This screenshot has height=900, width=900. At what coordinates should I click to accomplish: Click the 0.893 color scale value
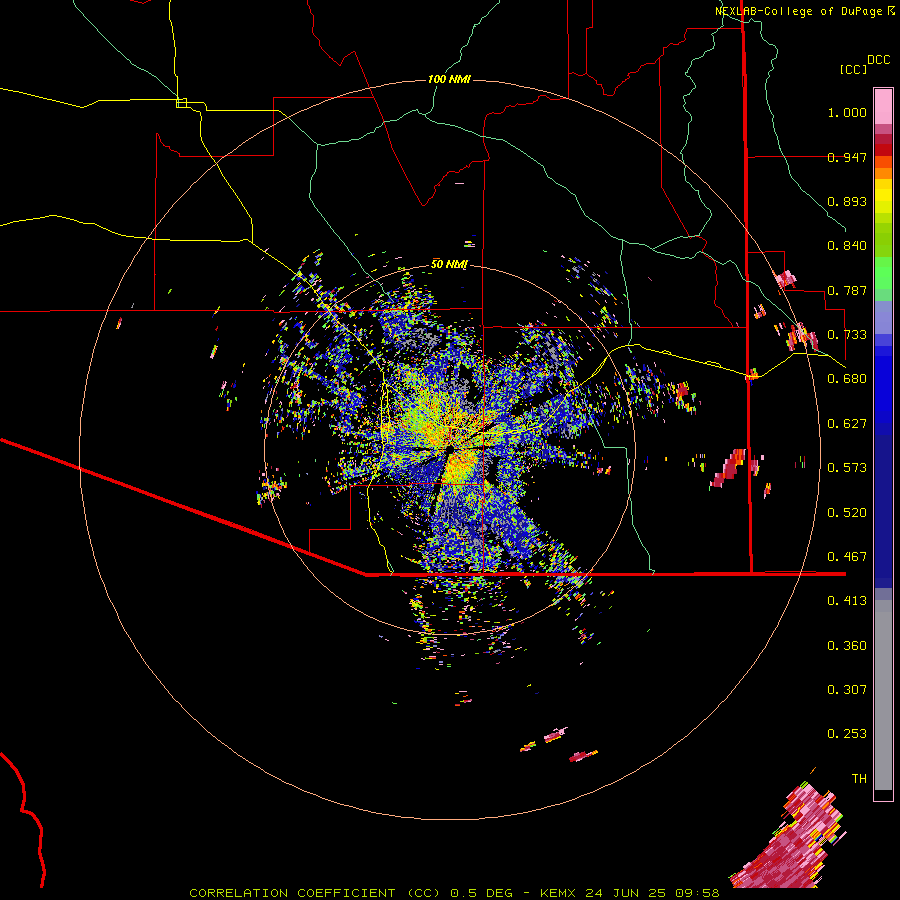[x=847, y=201]
